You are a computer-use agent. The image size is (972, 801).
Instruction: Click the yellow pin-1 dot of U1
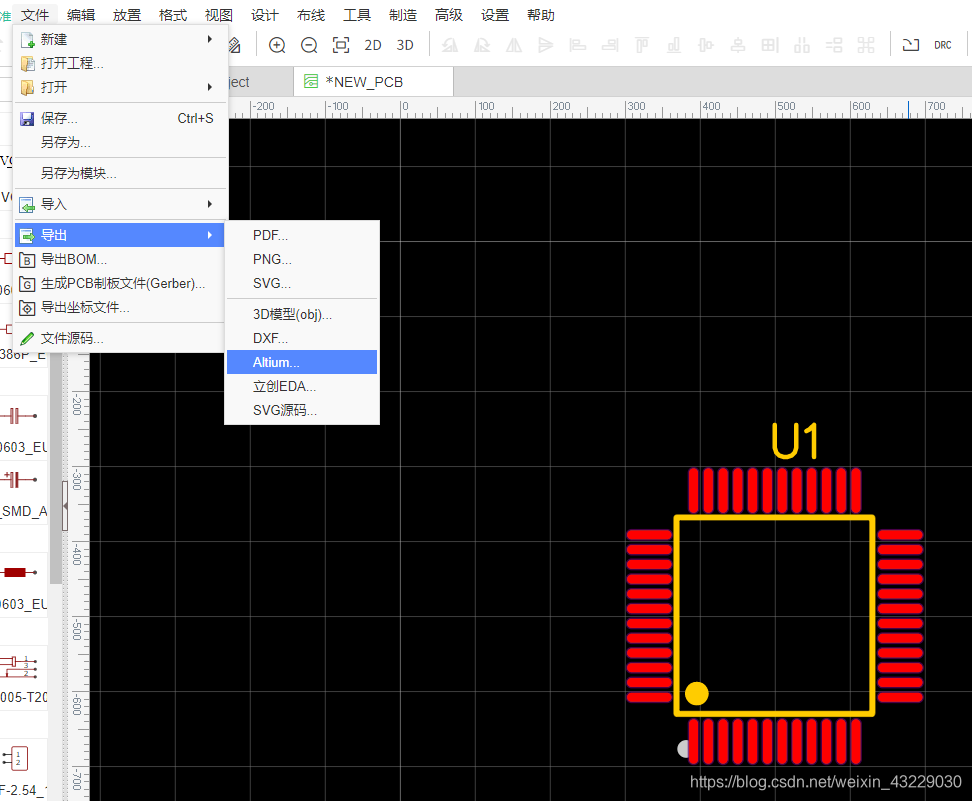tap(697, 694)
